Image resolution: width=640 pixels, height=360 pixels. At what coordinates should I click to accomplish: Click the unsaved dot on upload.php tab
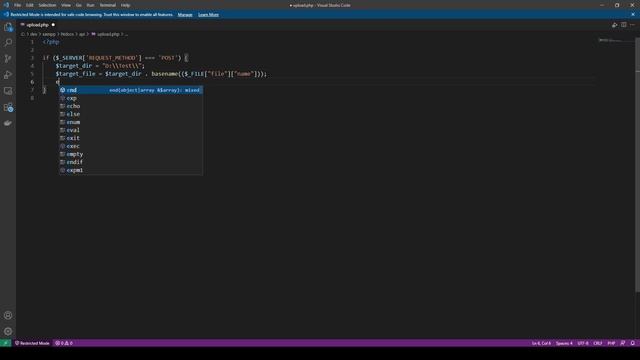[x=53, y=25]
